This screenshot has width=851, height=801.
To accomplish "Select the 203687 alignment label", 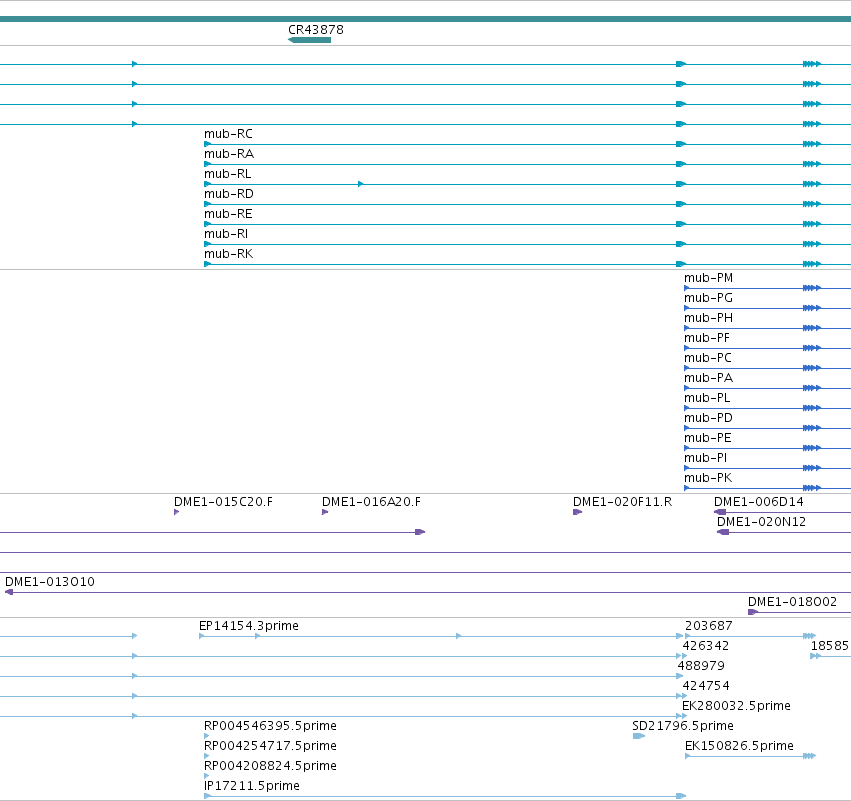I will click(x=709, y=626).
